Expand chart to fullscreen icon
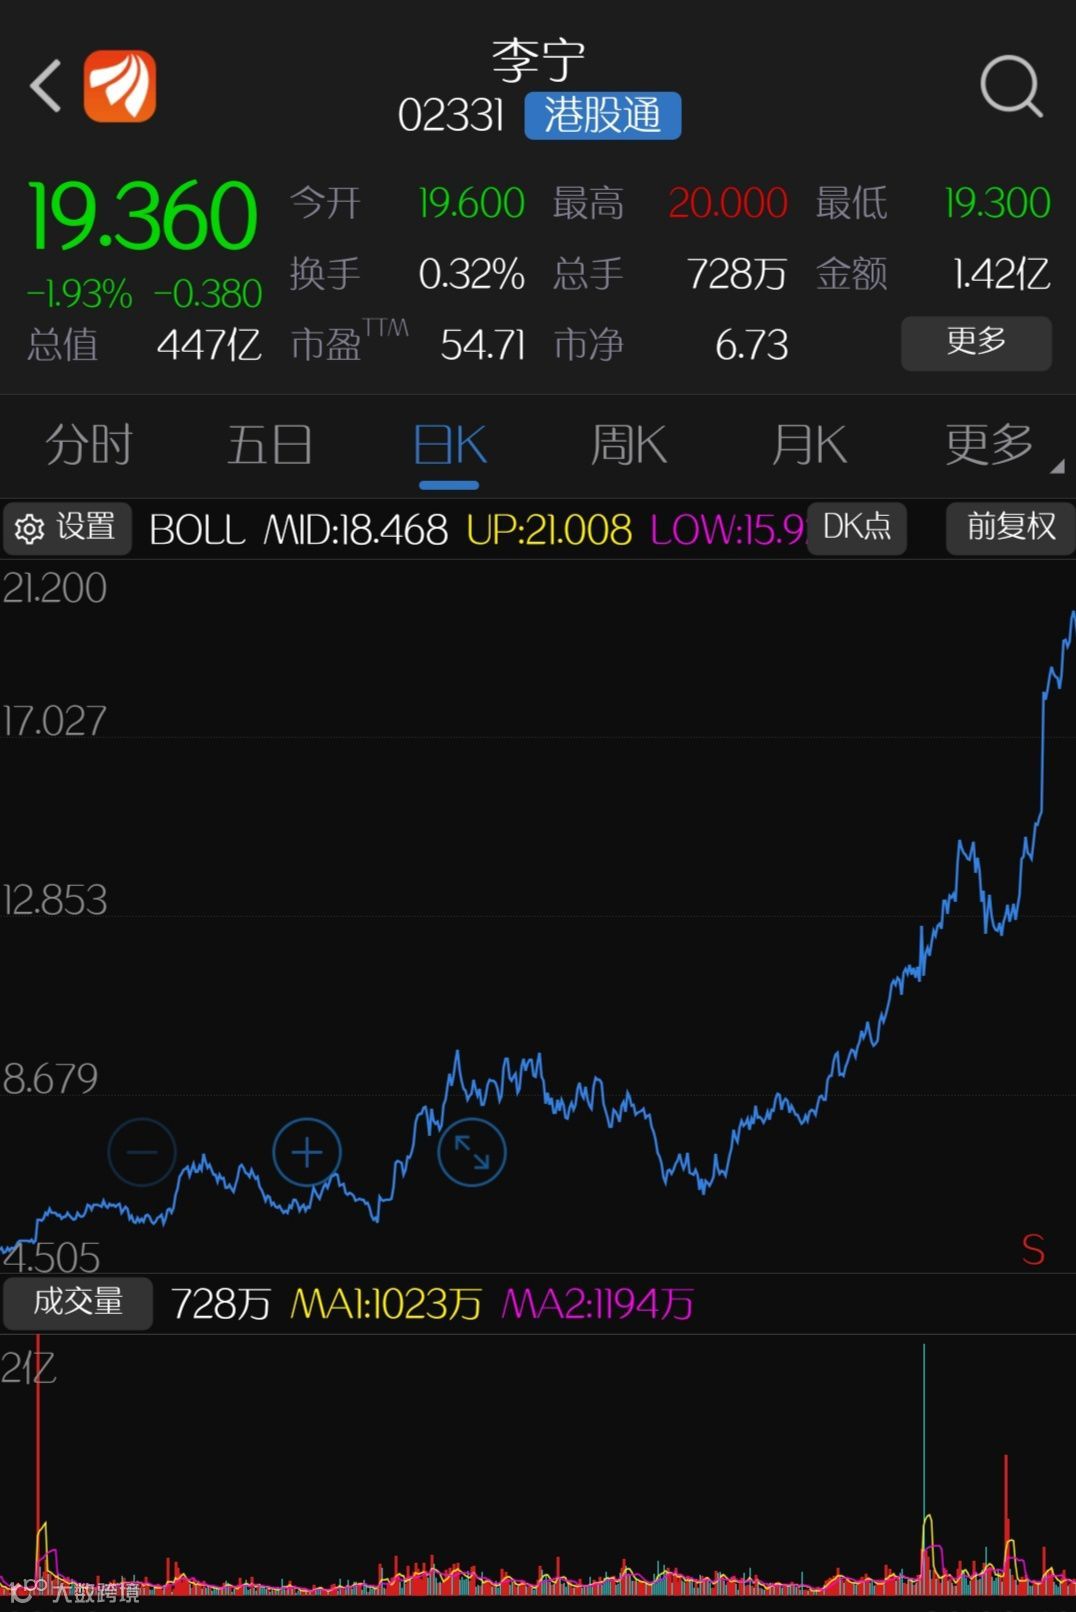 (x=472, y=1152)
